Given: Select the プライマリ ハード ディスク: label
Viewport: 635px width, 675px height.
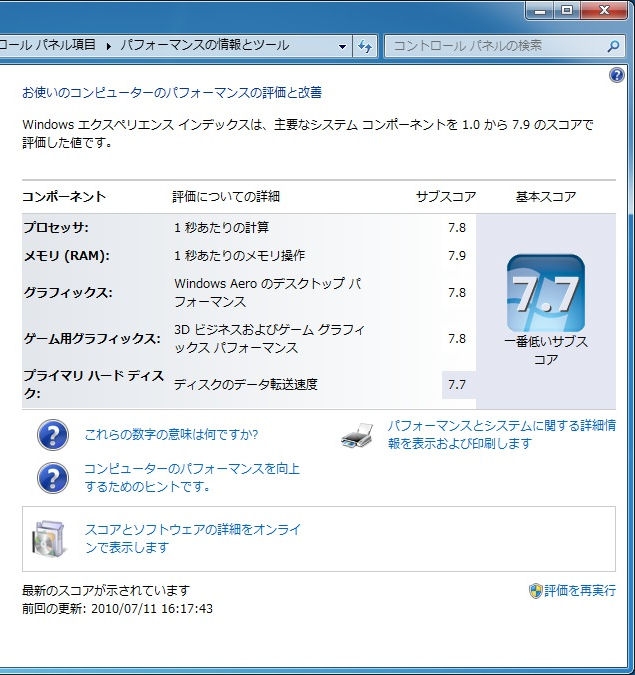Looking at the screenshot, I should point(93,384).
